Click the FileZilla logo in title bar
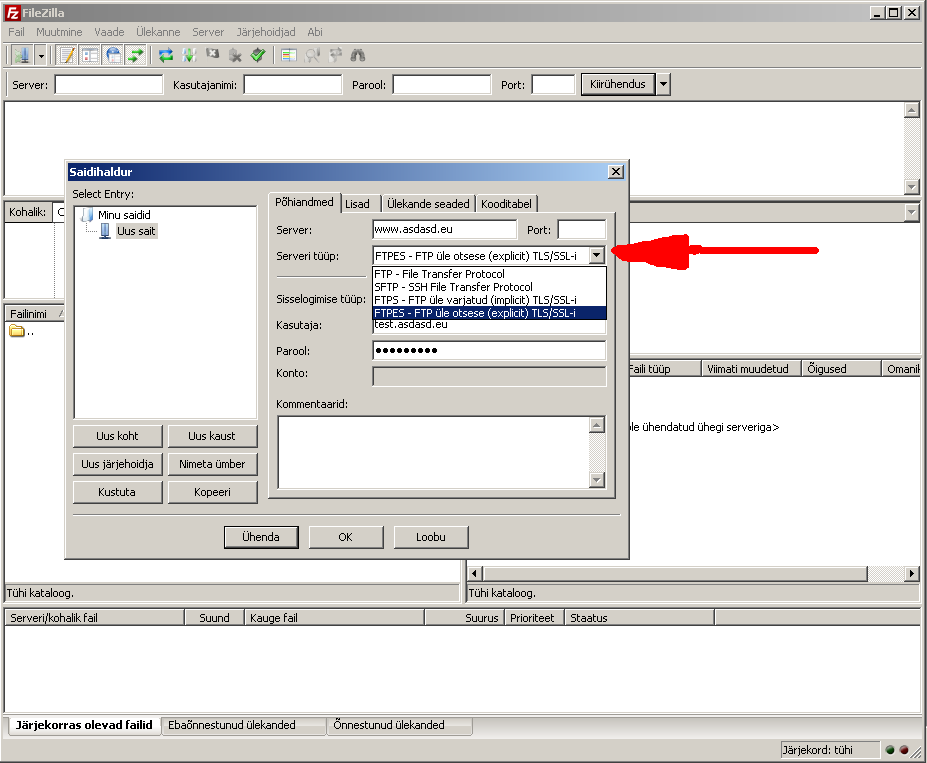Viewport: 927px width, 763px height. (12, 12)
